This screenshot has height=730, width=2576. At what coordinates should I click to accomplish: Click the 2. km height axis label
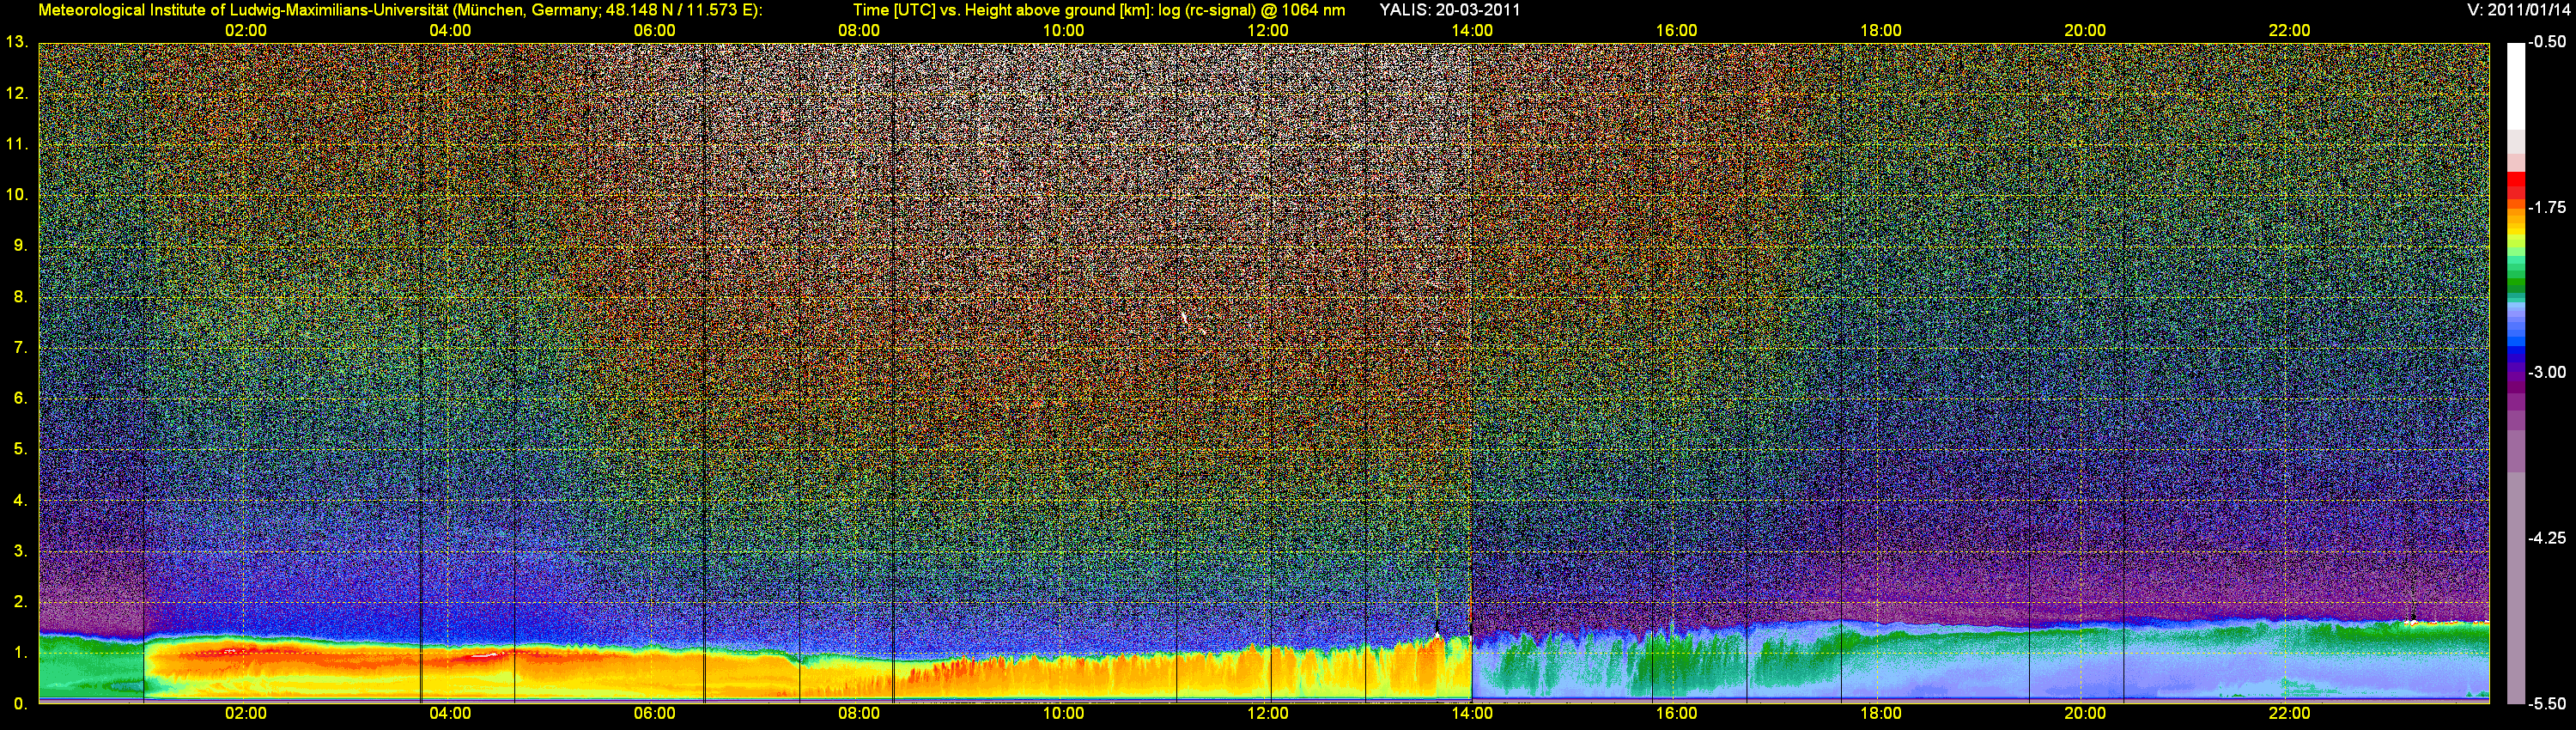point(21,602)
